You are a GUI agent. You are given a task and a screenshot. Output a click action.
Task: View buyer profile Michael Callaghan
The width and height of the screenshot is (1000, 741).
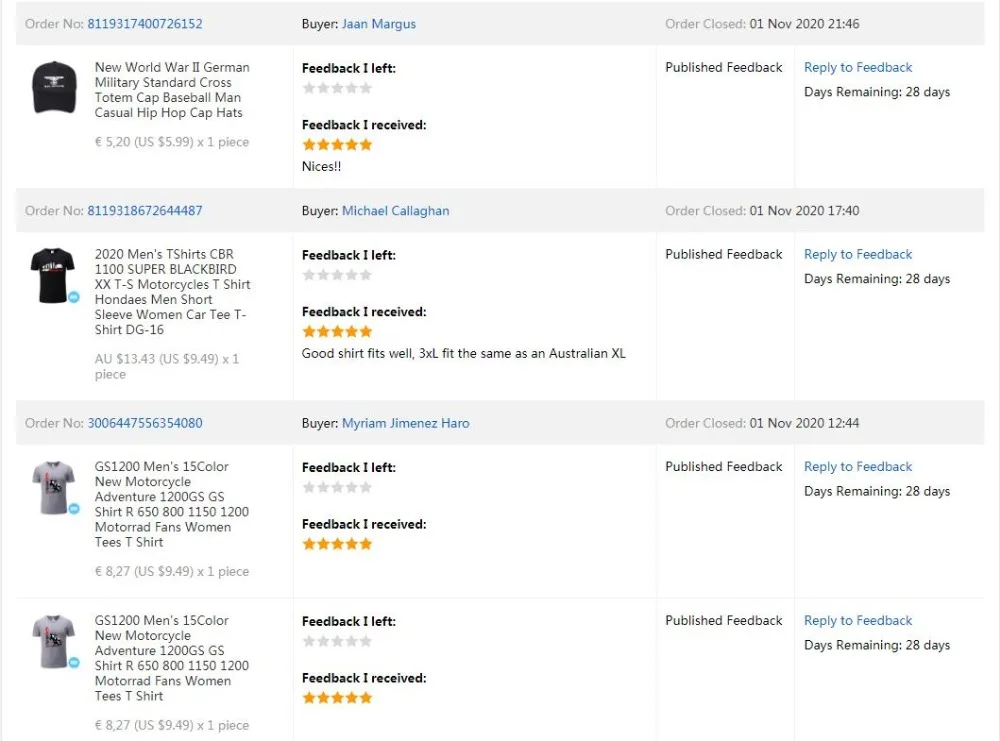coord(395,211)
